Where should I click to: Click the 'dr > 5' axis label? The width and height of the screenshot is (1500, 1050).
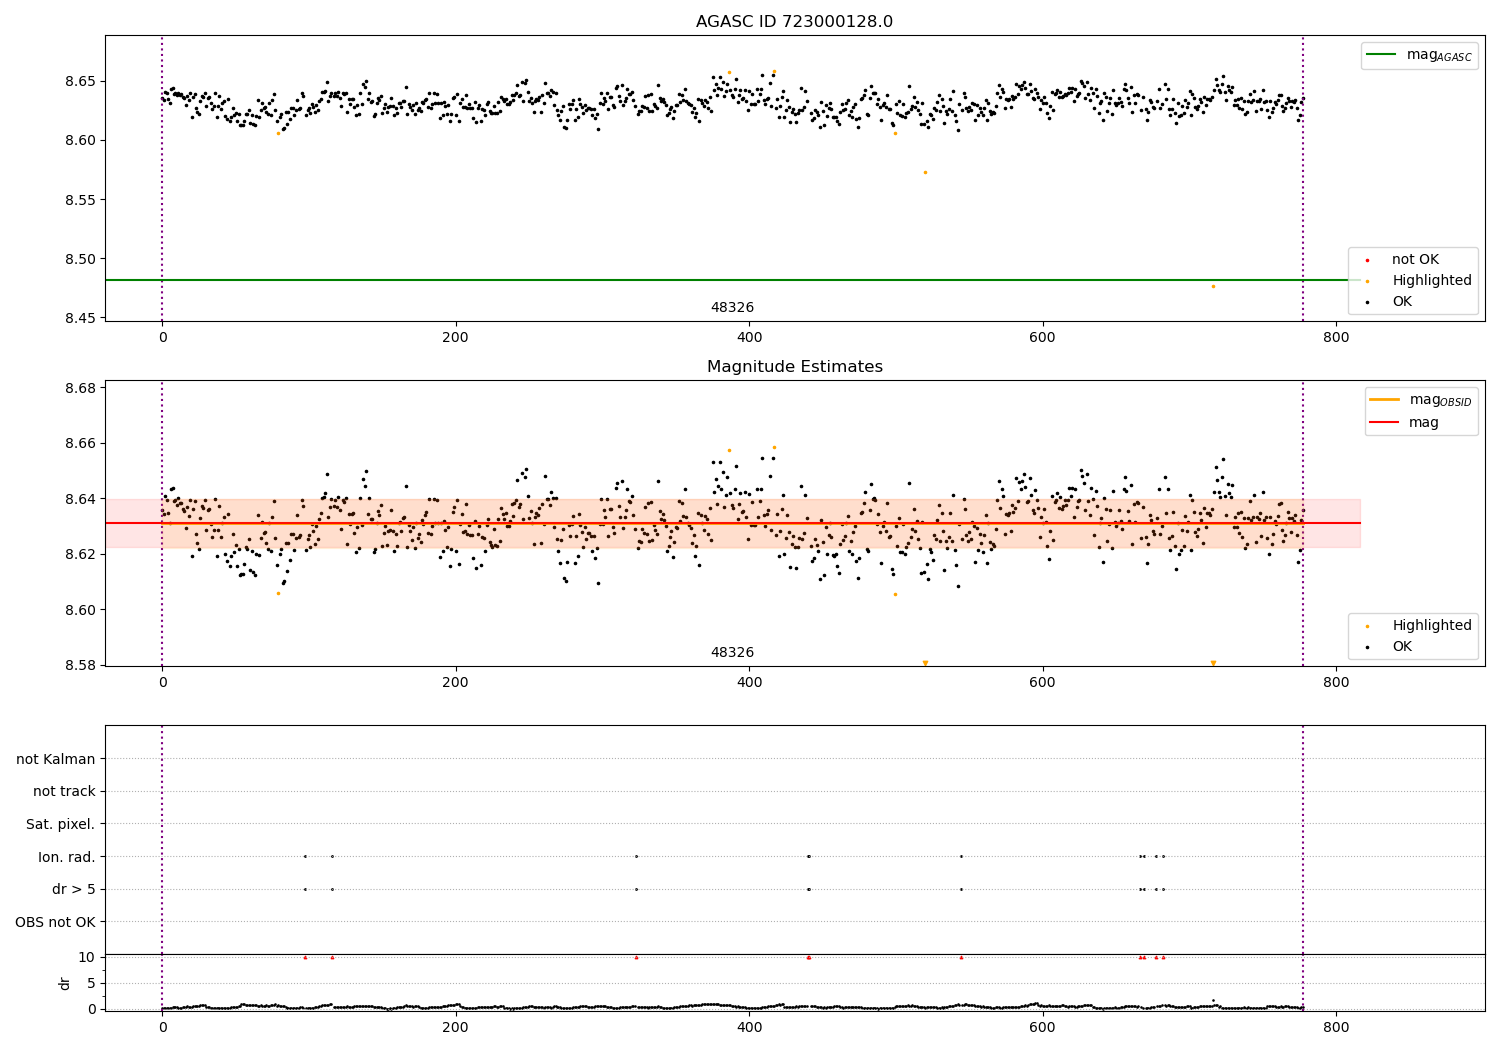tap(74, 889)
